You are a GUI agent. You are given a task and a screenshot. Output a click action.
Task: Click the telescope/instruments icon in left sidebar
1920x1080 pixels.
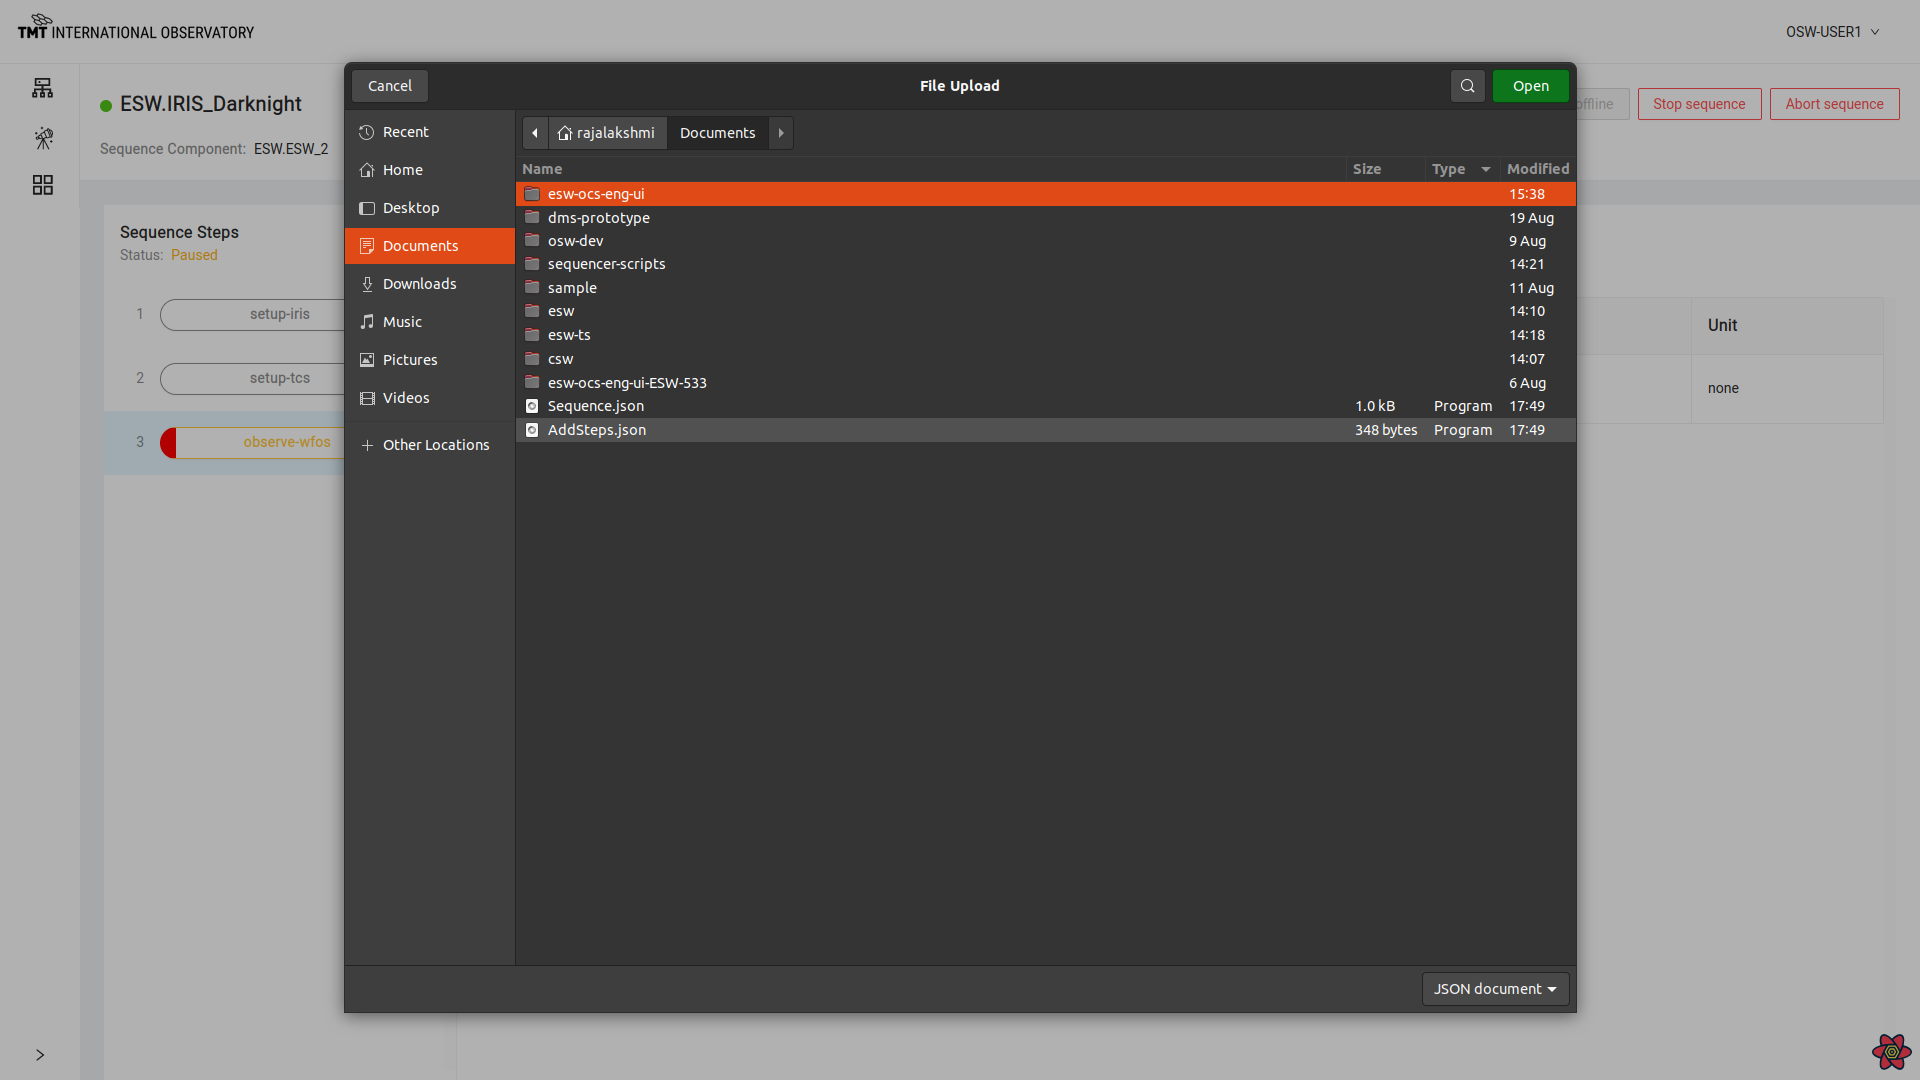[x=42, y=137]
